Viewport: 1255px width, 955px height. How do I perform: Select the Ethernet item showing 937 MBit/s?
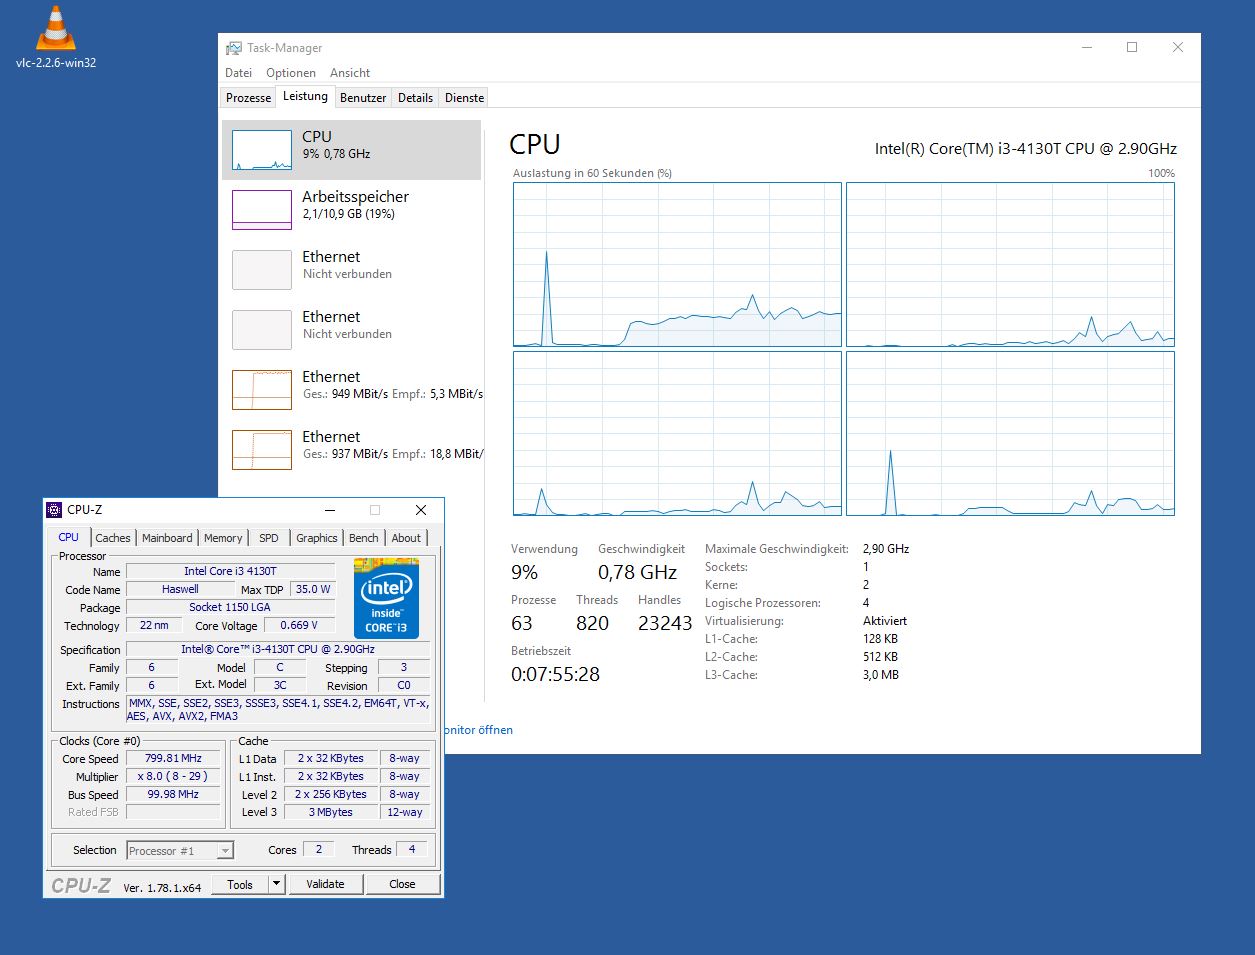(352, 450)
